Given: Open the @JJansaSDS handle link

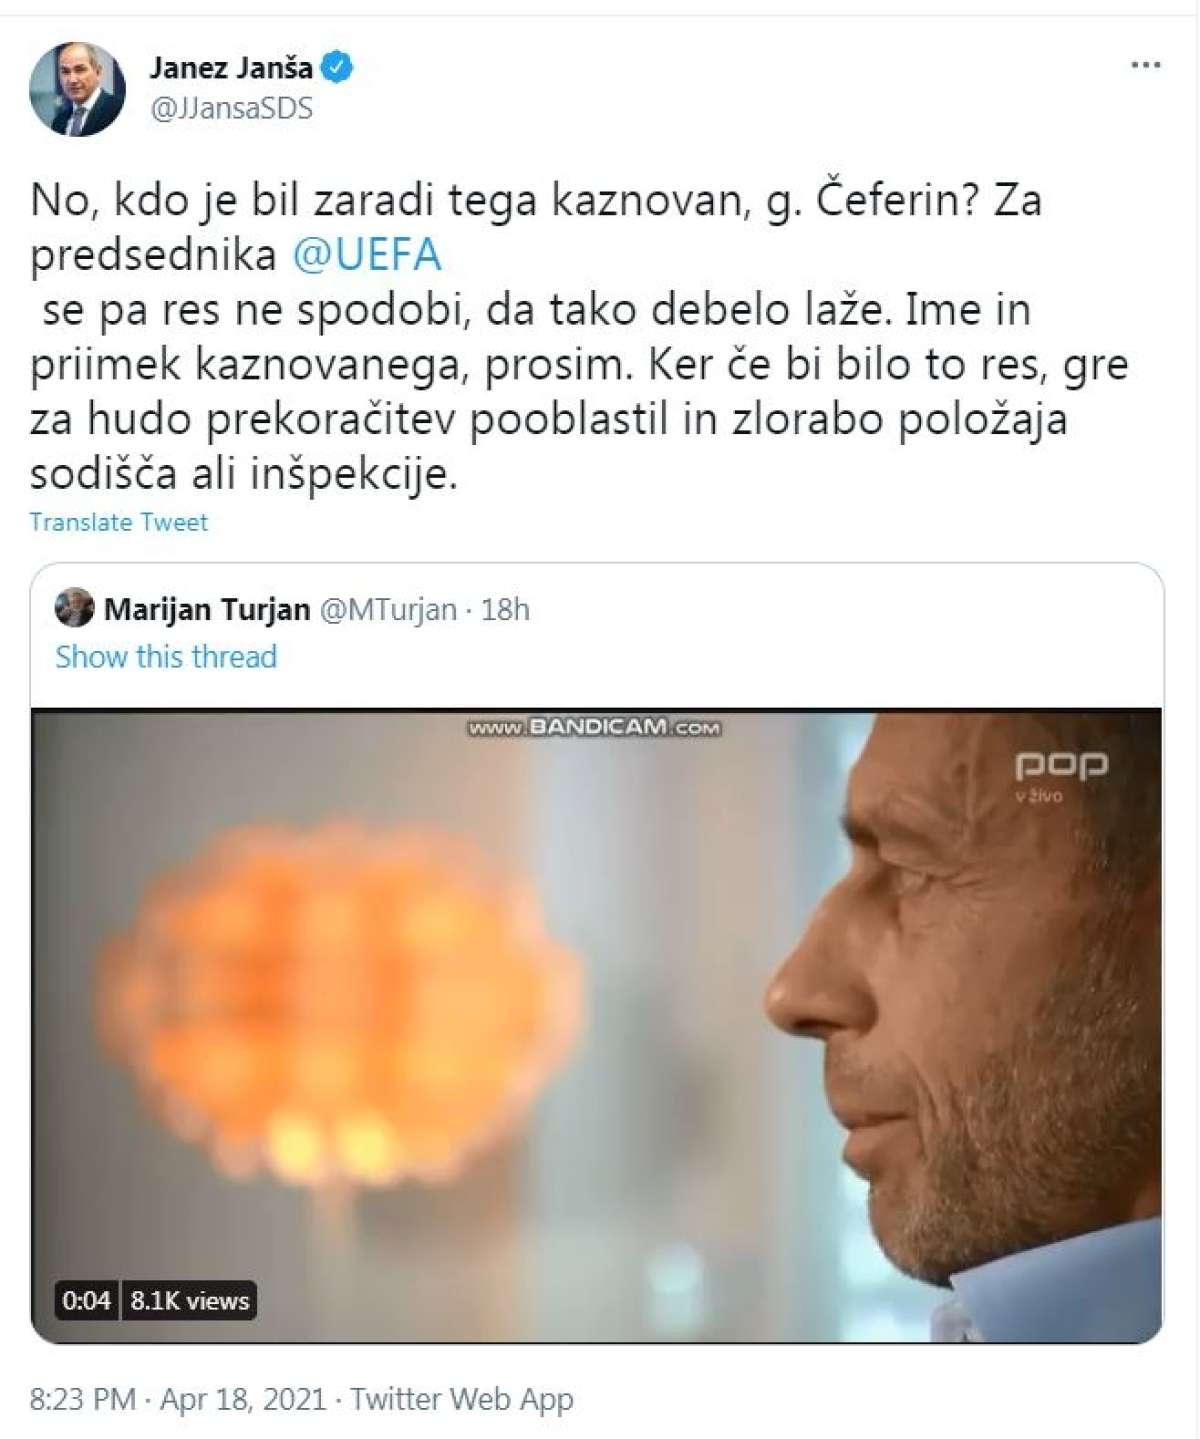Looking at the screenshot, I should pos(231,108).
